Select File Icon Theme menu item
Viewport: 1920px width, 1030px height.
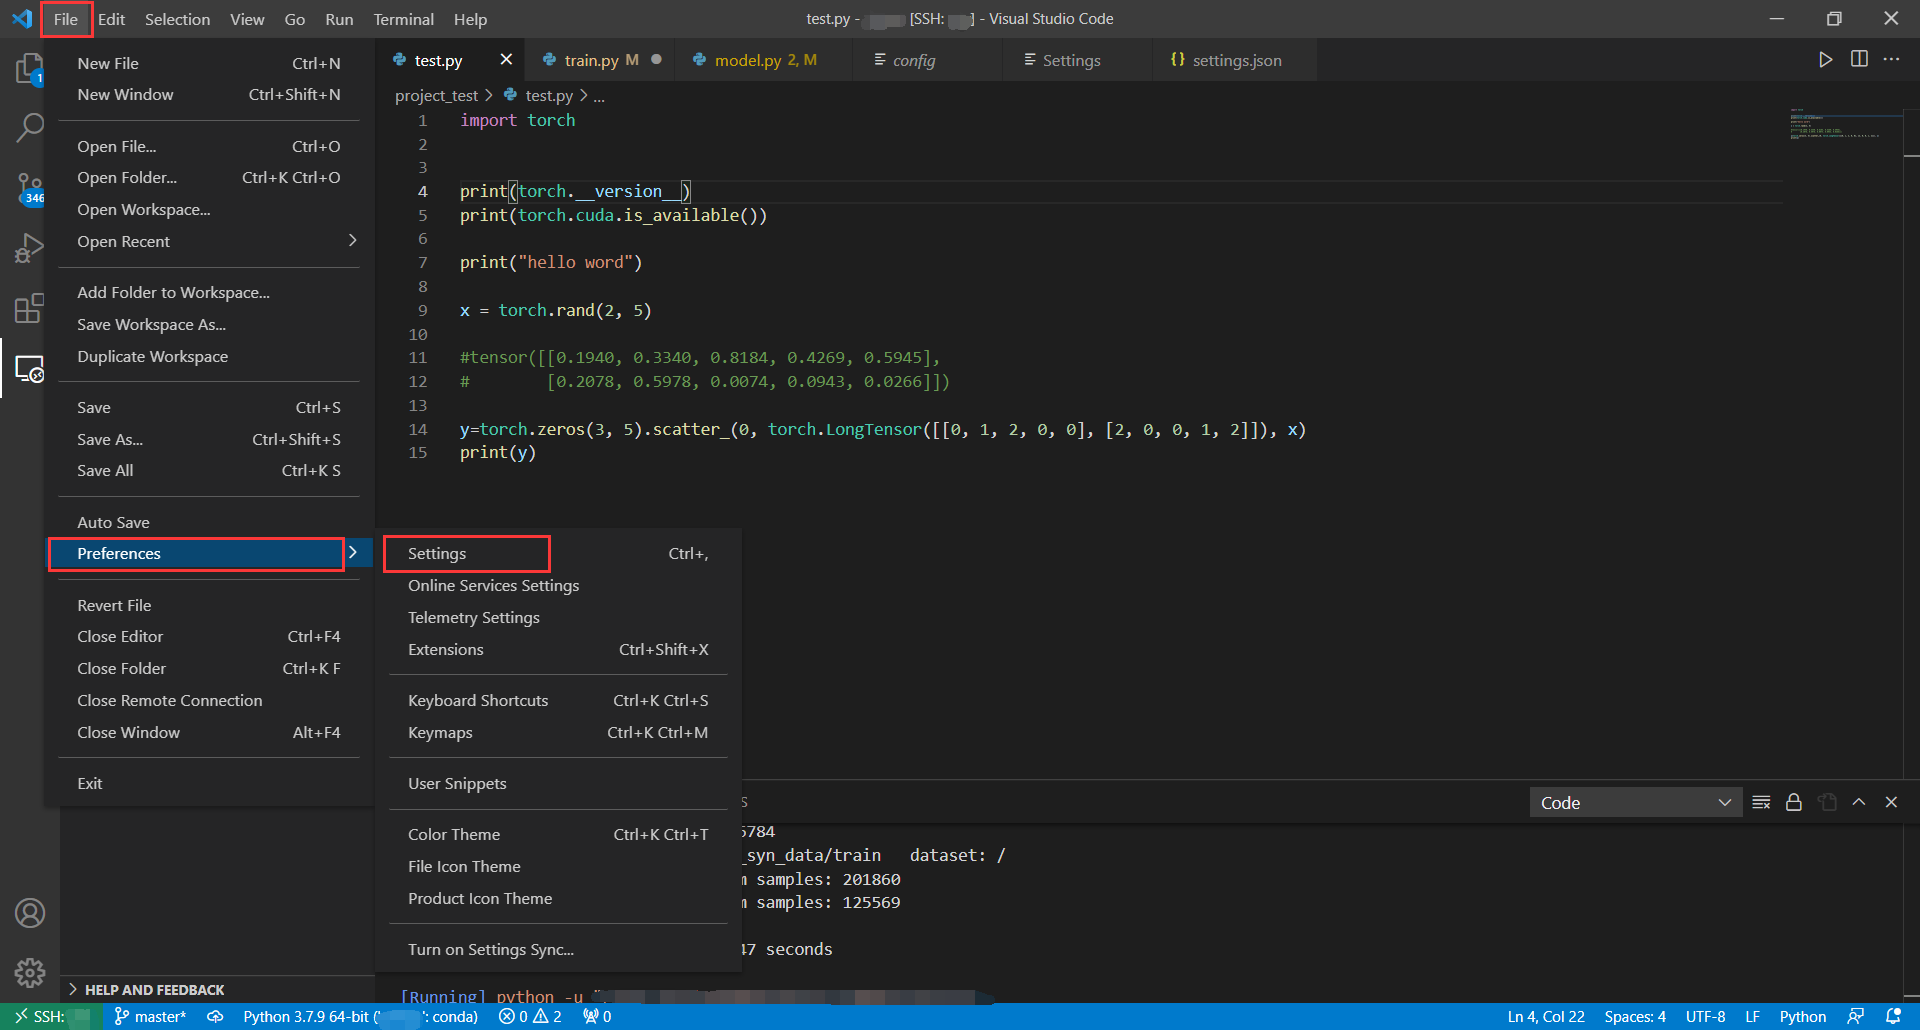558,866
